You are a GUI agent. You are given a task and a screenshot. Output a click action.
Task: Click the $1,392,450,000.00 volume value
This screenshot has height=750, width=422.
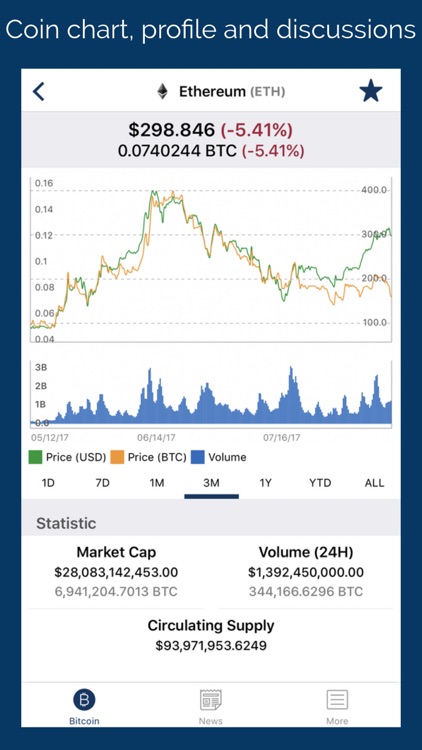click(x=306, y=572)
